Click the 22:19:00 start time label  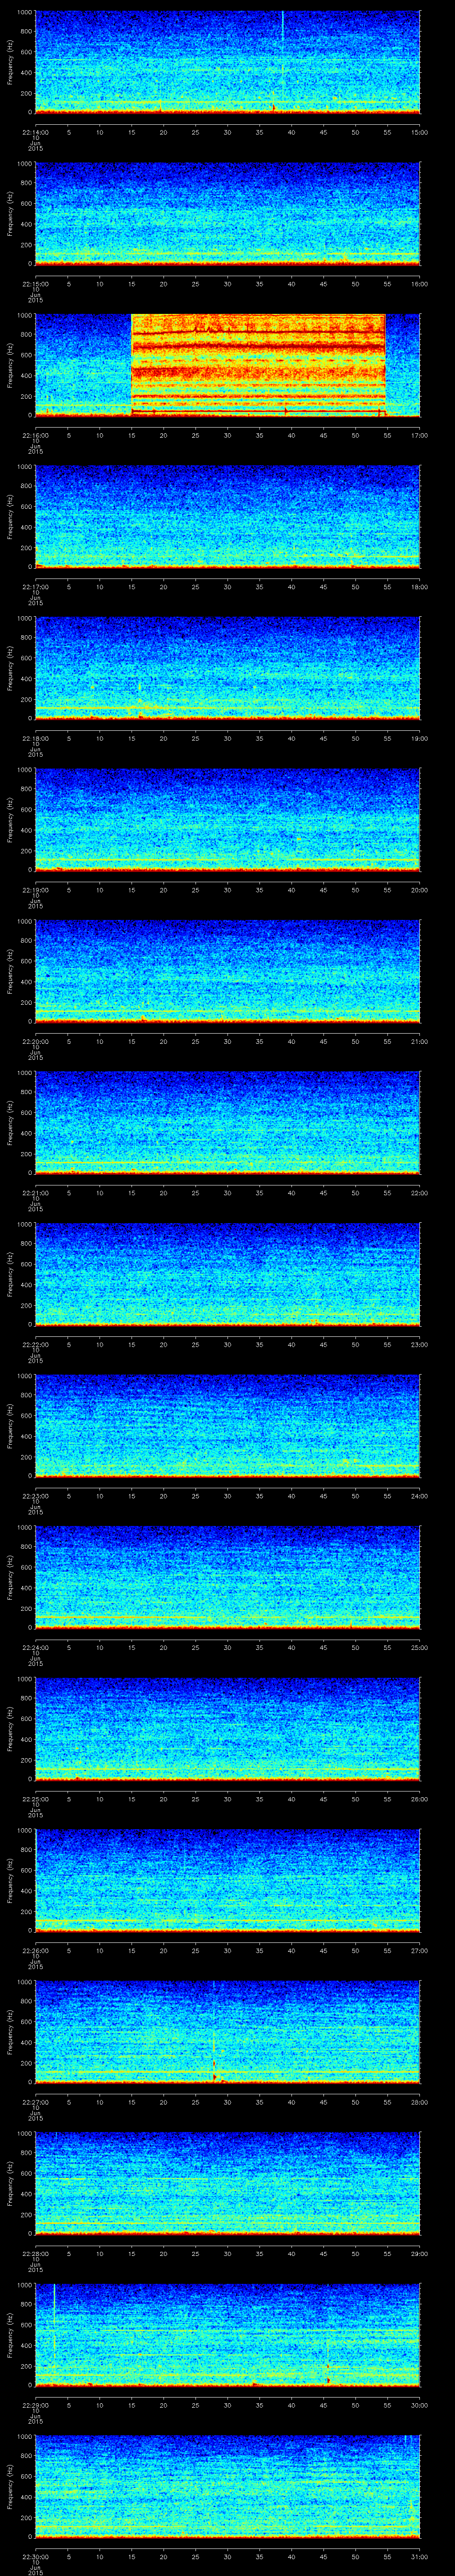click(x=35, y=890)
